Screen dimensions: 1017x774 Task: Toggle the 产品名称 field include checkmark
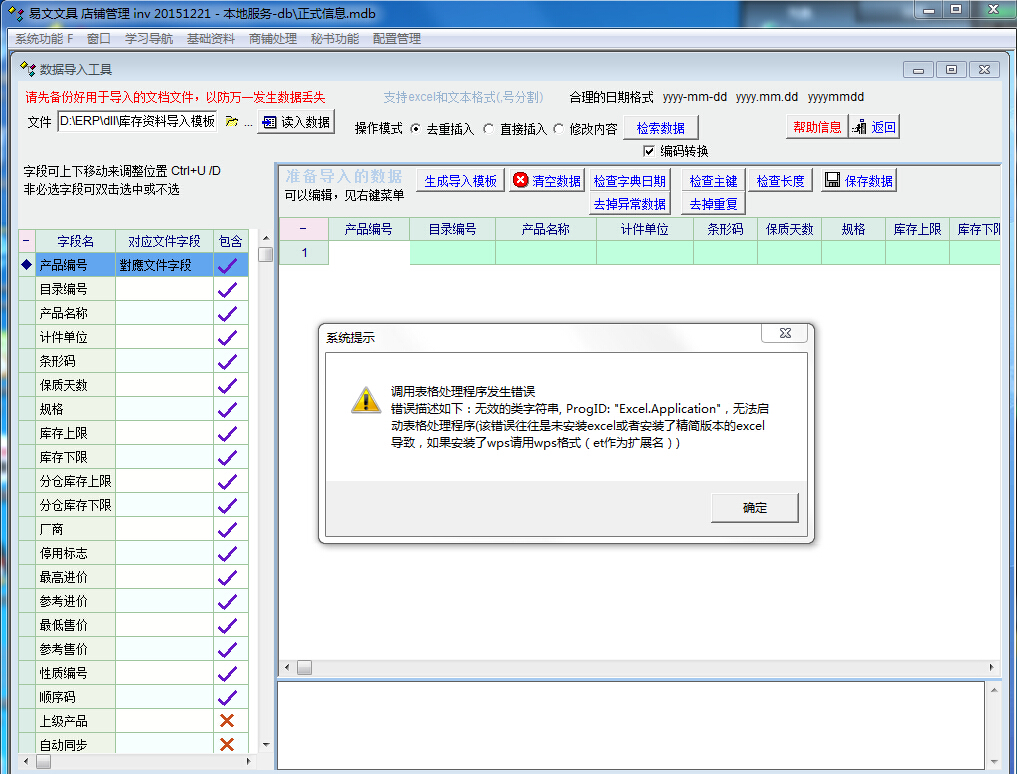pos(229,313)
